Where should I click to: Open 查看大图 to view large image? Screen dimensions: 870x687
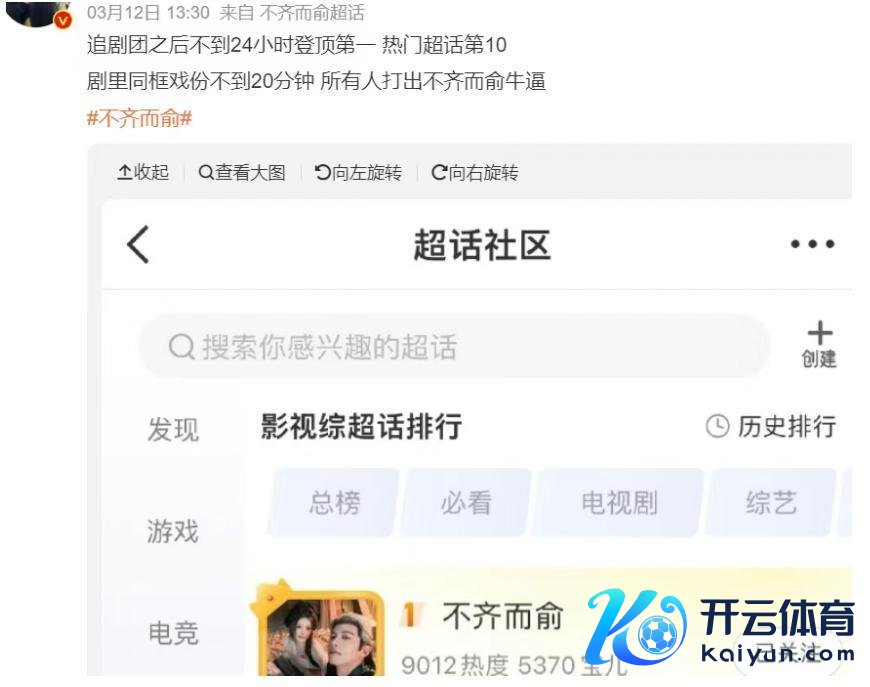click(x=242, y=173)
